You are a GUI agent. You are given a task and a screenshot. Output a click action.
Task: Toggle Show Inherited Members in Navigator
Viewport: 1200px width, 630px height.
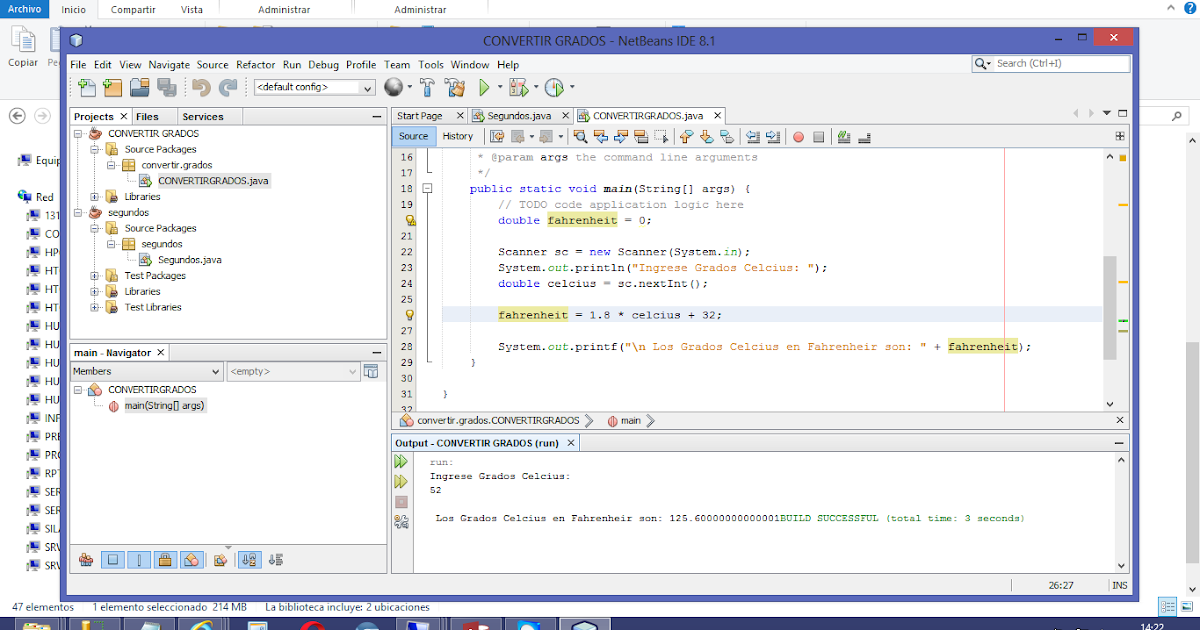pos(86,560)
